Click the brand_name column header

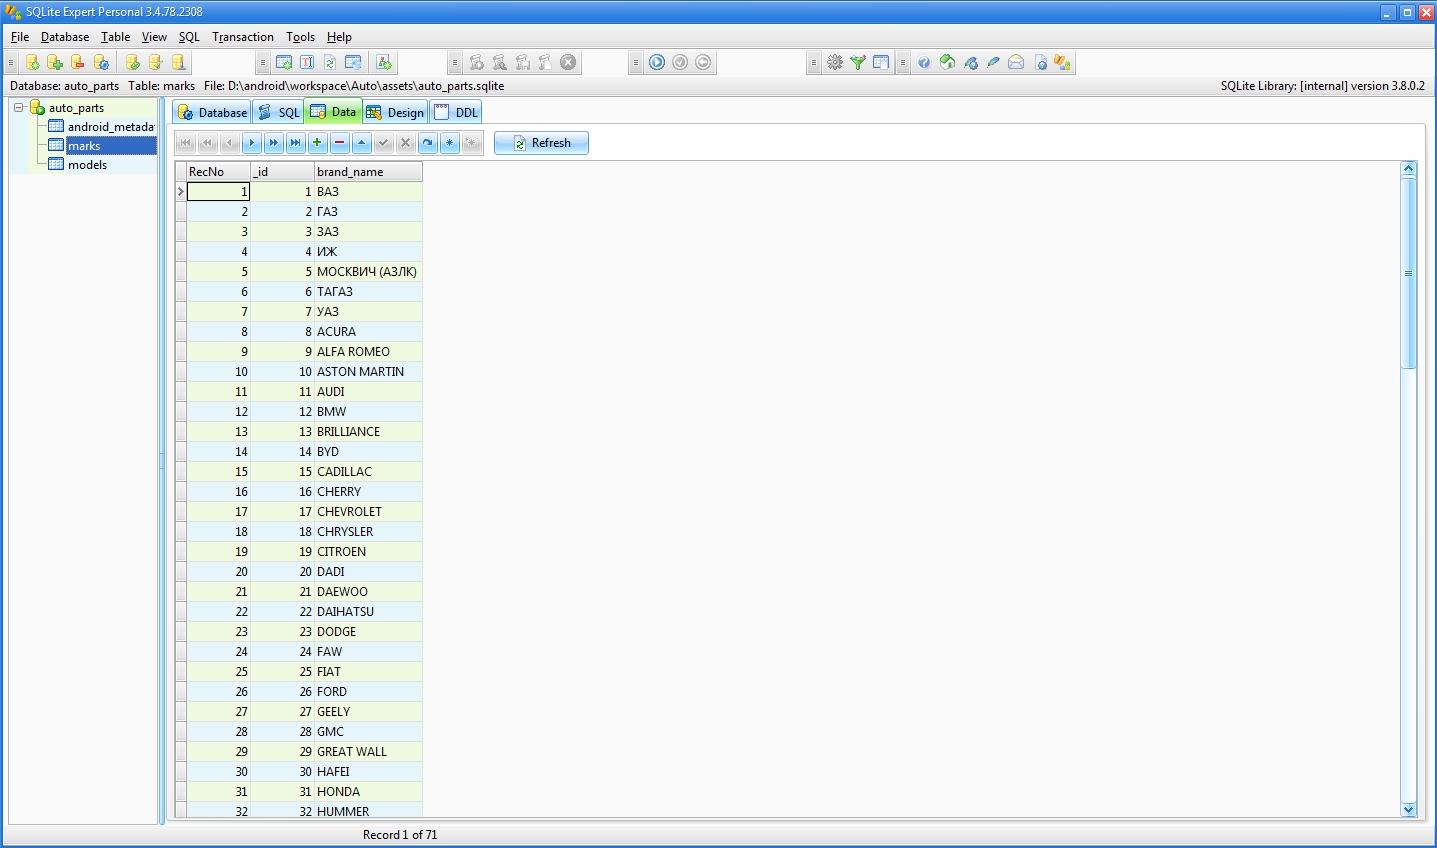coord(368,171)
